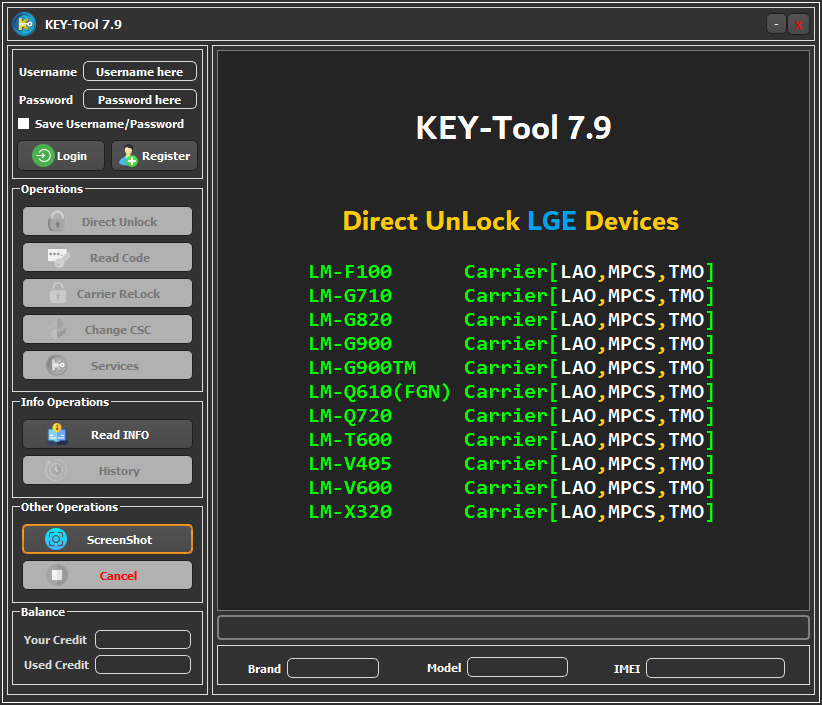Image resolution: width=822 pixels, height=705 pixels.
Task: Click the green Login arrow icon
Action: tap(43, 156)
